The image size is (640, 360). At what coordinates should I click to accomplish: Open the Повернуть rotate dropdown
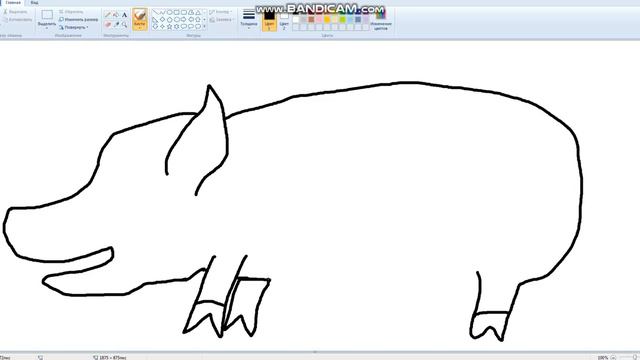73,27
